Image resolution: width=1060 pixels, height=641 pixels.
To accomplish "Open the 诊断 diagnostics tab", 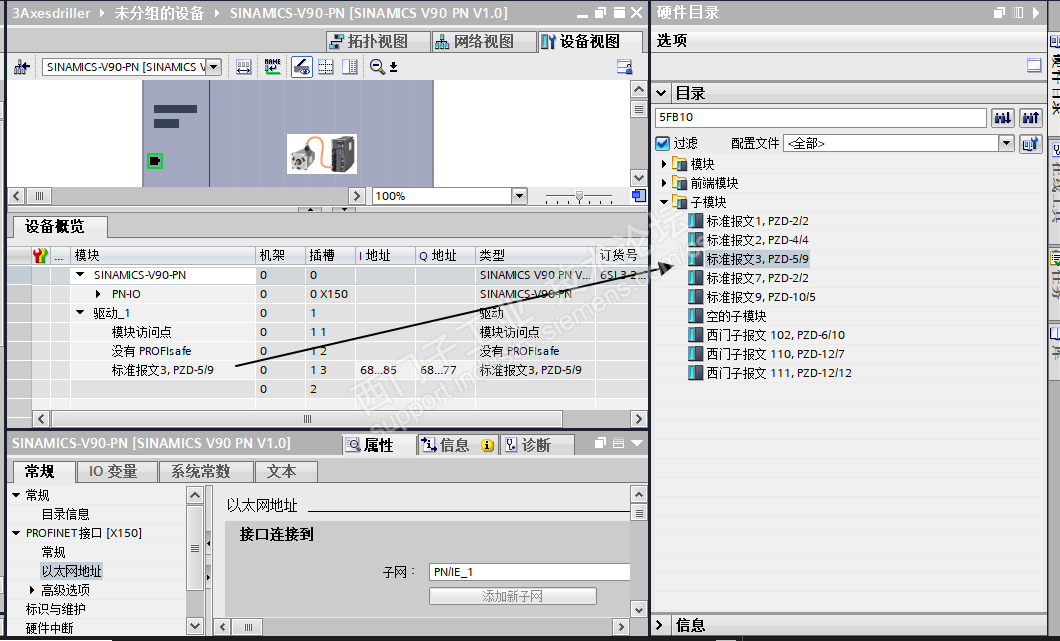I will coord(537,445).
